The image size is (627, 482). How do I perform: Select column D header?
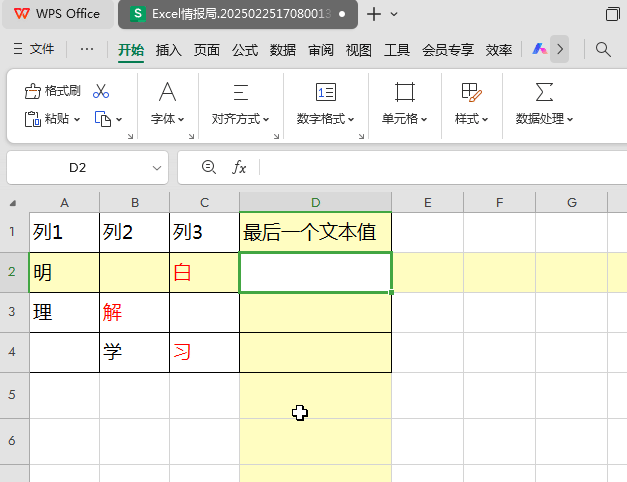click(315, 203)
